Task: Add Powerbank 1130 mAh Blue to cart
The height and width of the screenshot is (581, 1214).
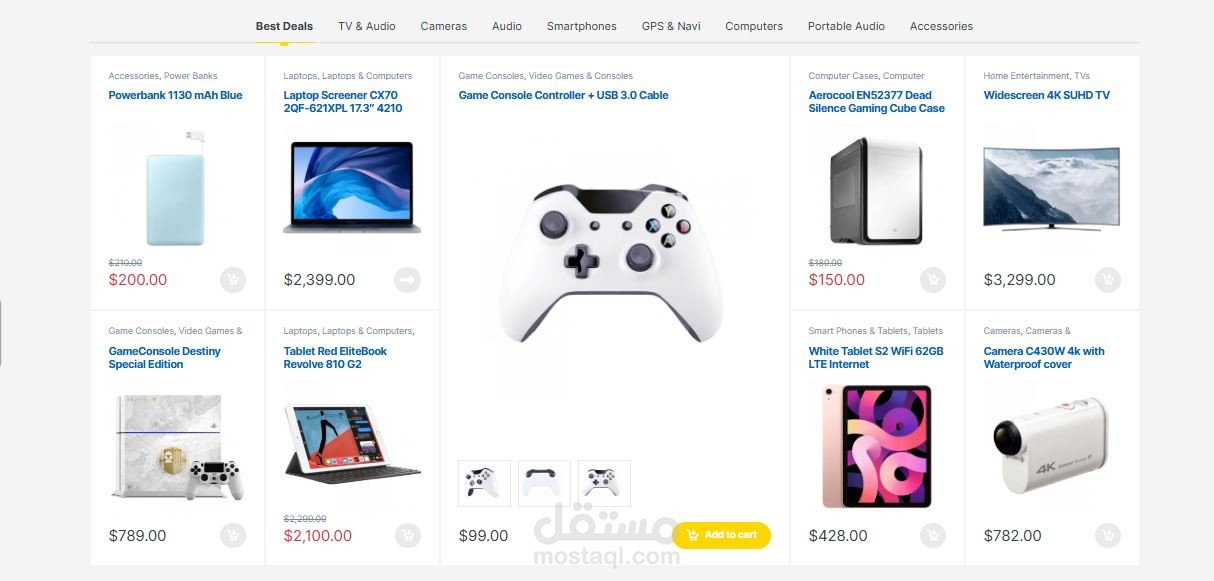Action: [x=232, y=280]
